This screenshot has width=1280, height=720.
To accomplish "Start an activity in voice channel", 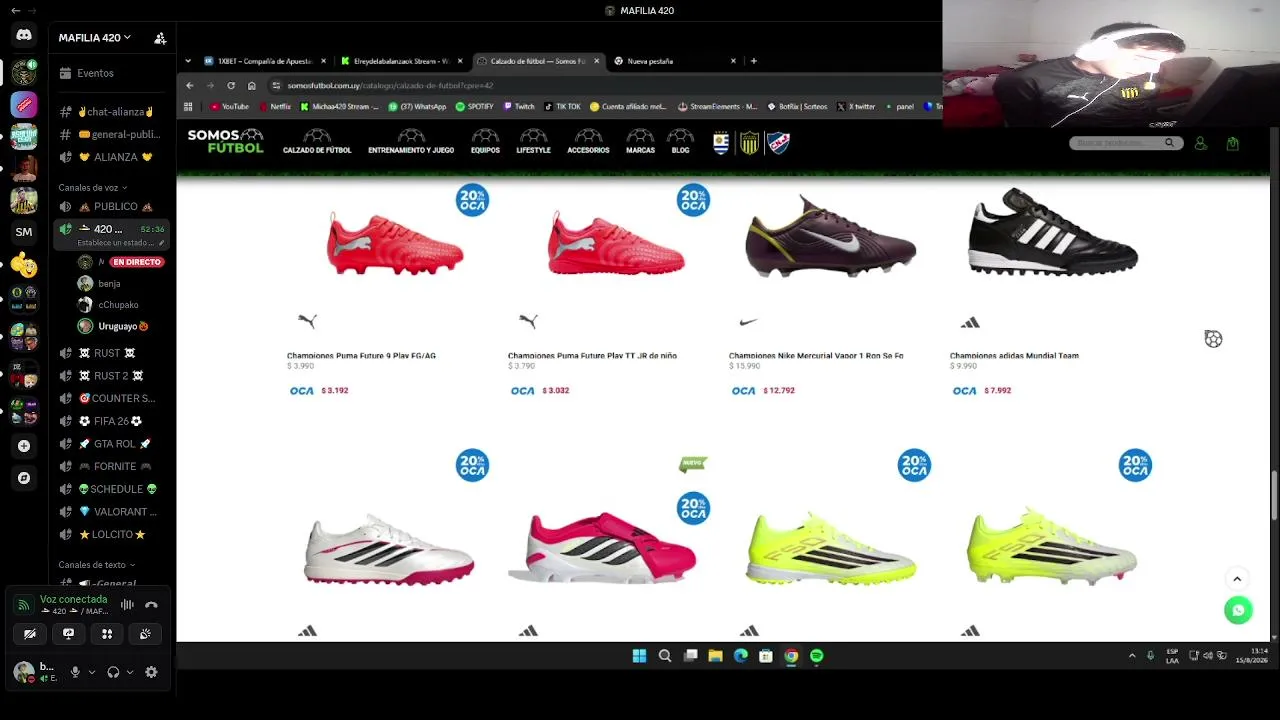I will [107, 634].
